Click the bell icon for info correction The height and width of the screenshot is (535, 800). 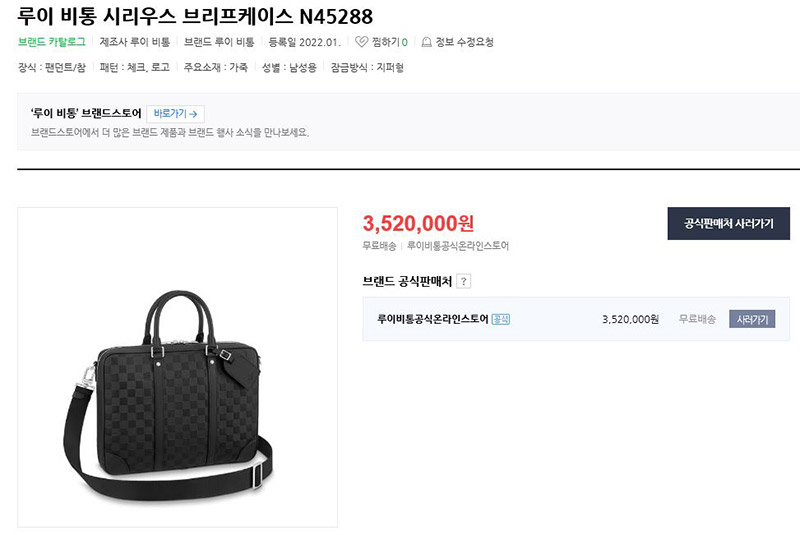click(x=427, y=42)
